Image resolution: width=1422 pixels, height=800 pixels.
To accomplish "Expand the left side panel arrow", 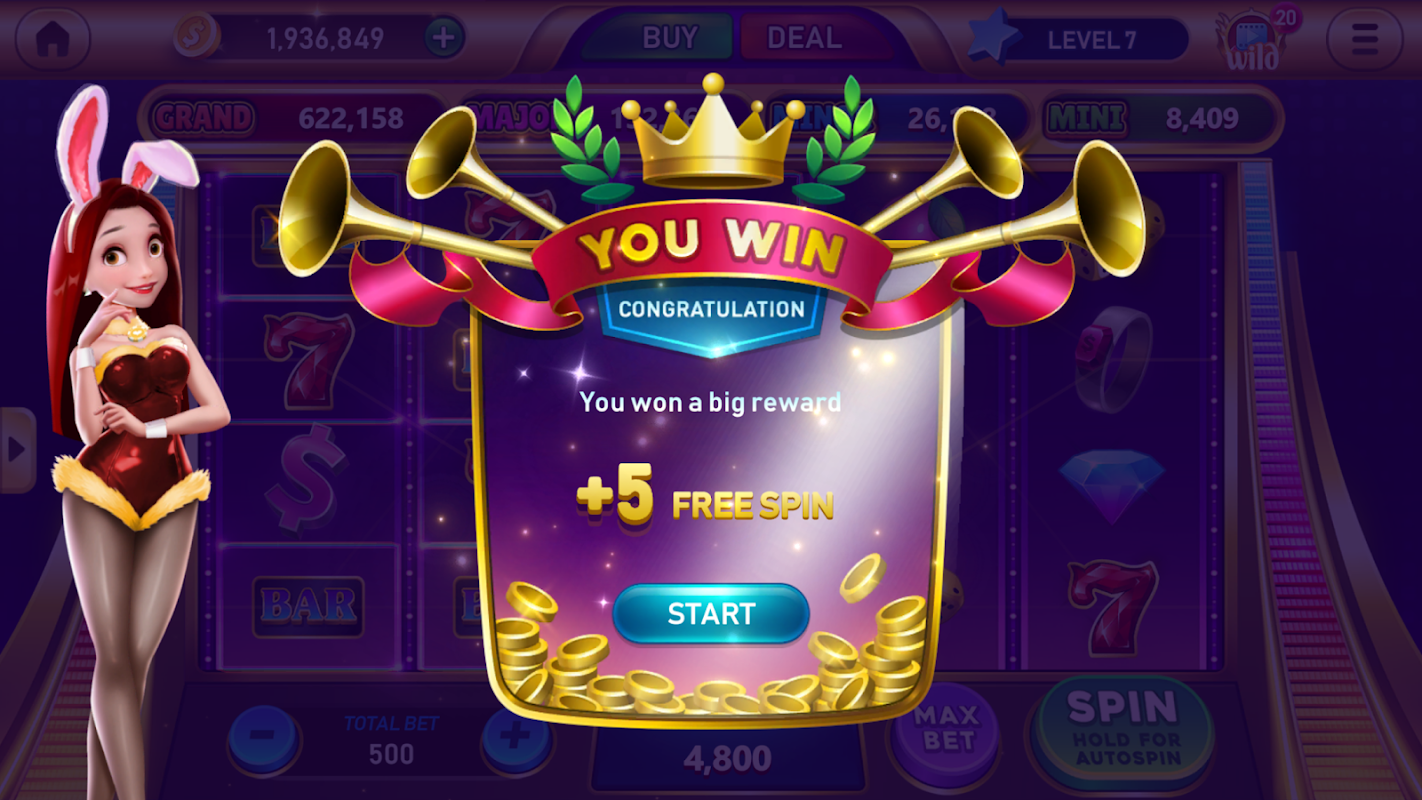I will pos(17,450).
